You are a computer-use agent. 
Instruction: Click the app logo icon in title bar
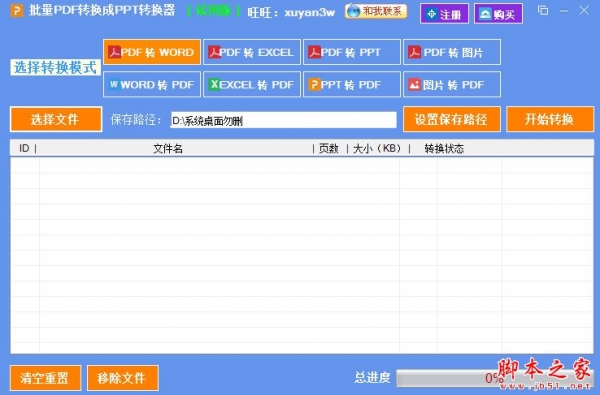pyautogui.click(x=17, y=11)
